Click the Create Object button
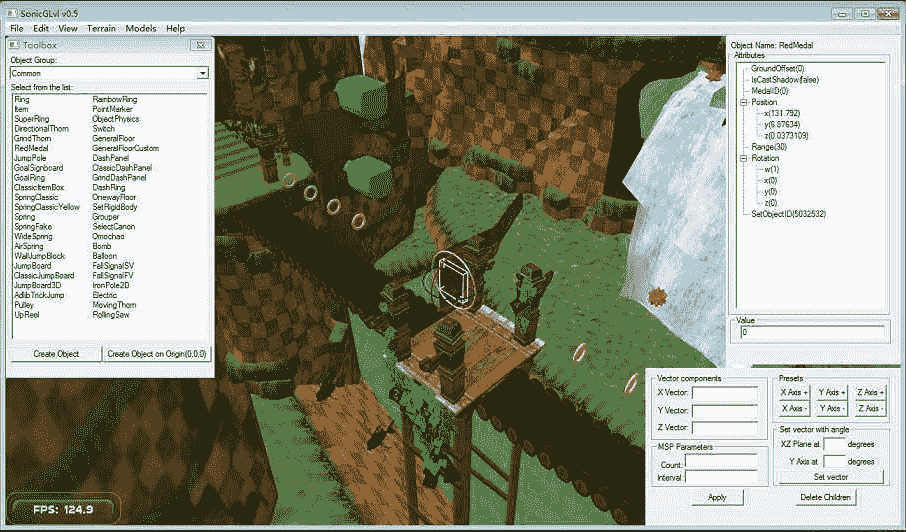906x532 pixels. [56, 354]
